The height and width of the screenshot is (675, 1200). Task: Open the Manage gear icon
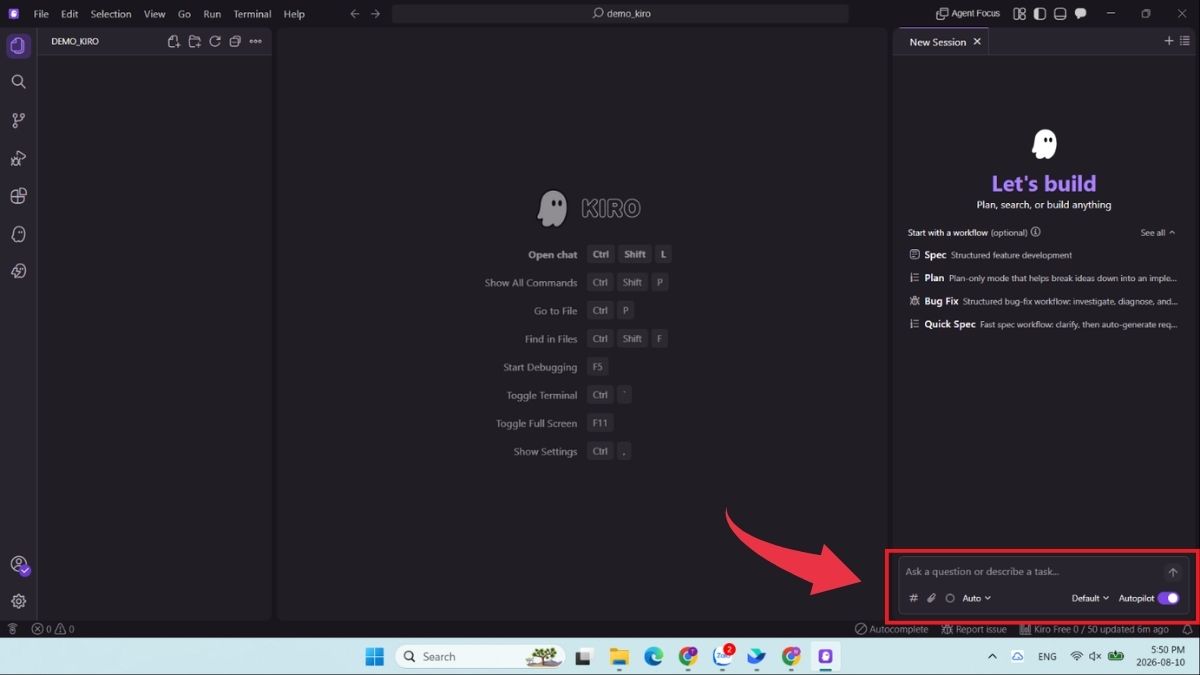[x=18, y=601]
